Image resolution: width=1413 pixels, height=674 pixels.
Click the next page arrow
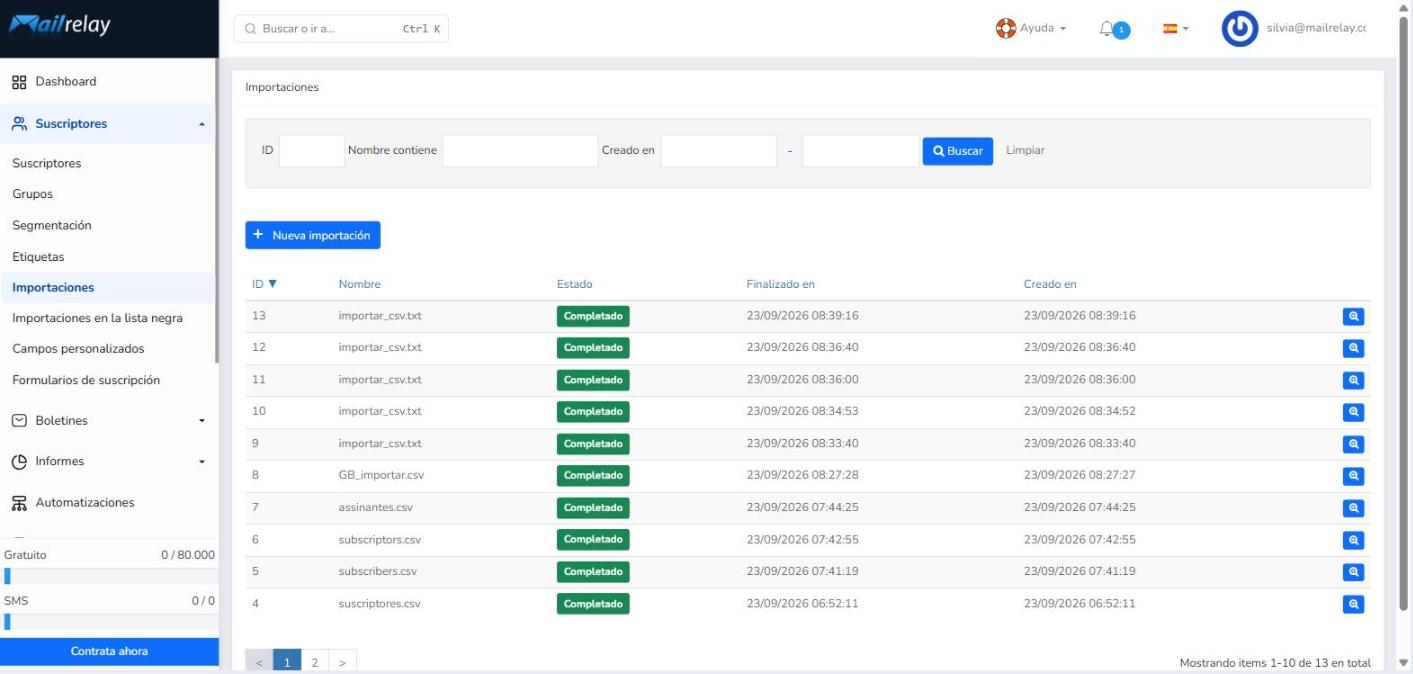[x=342, y=662]
